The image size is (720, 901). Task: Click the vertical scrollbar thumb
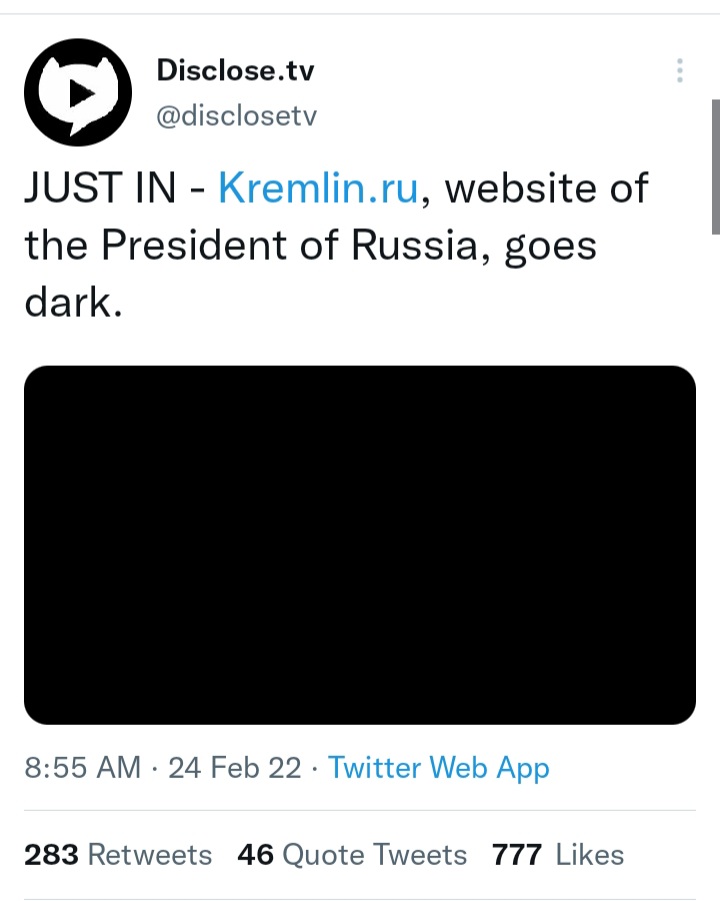pyautogui.click(x=715, y=167)
